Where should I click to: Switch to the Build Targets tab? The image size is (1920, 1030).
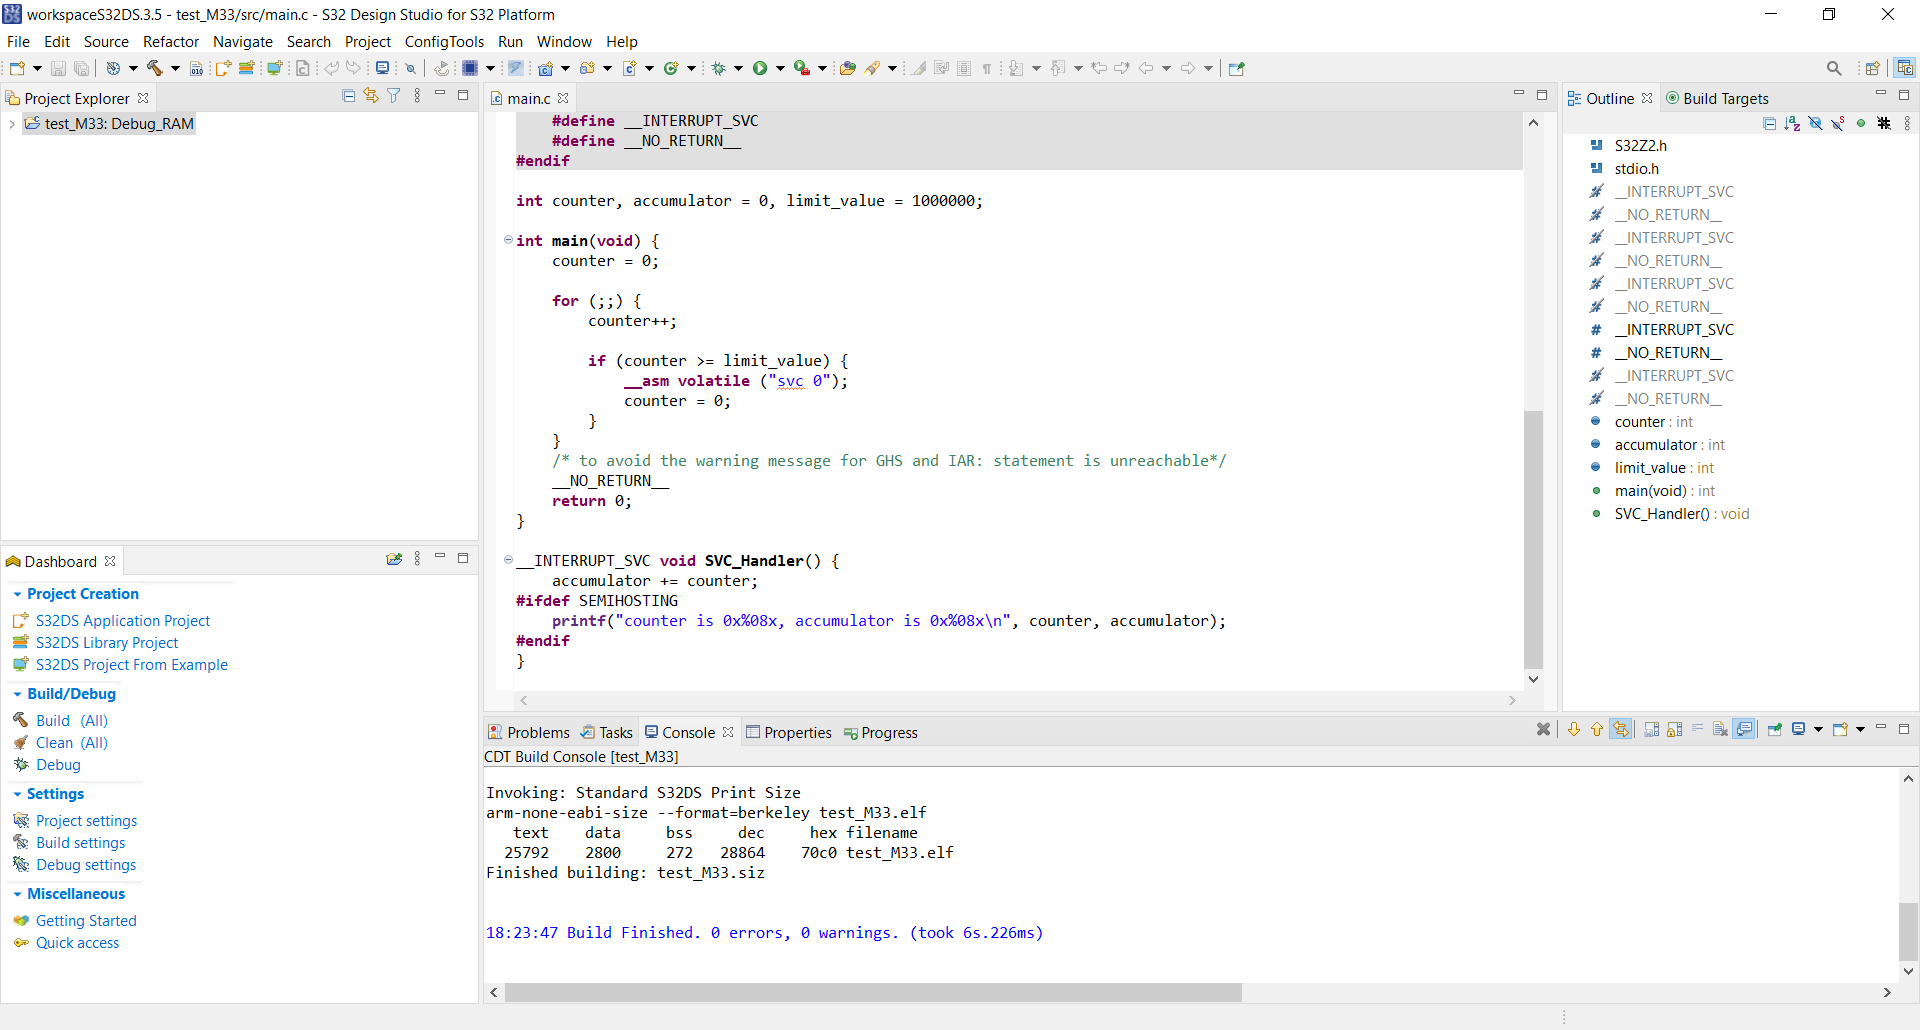tap(1717, 98)
